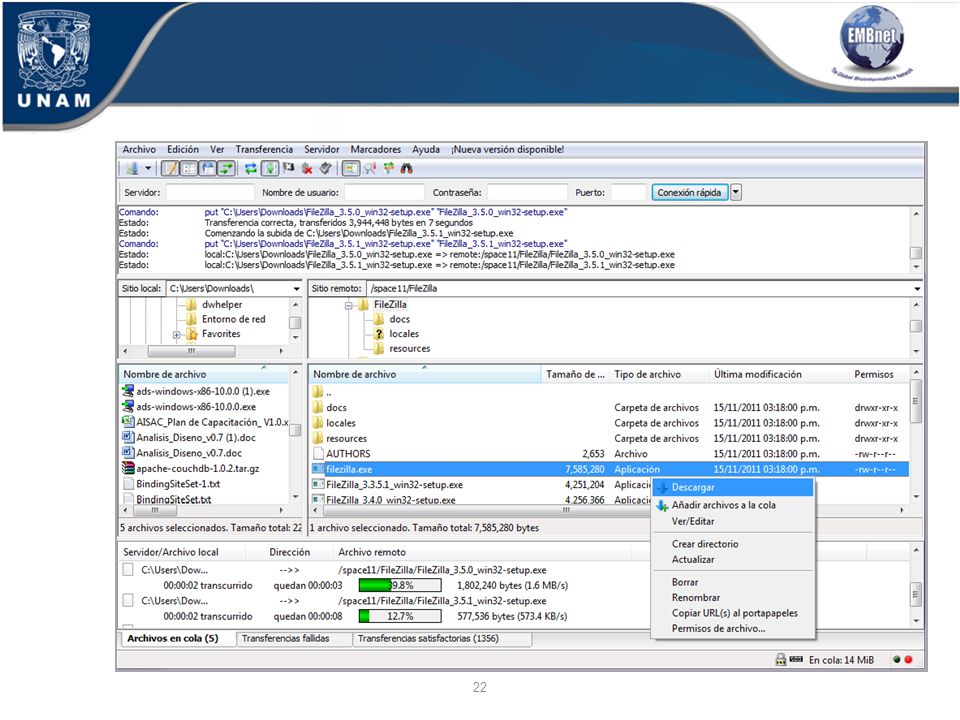Disconnect from the server using red X icon
Image resolution: width=960 pixels, height=720 pixels.
[307, 168]
